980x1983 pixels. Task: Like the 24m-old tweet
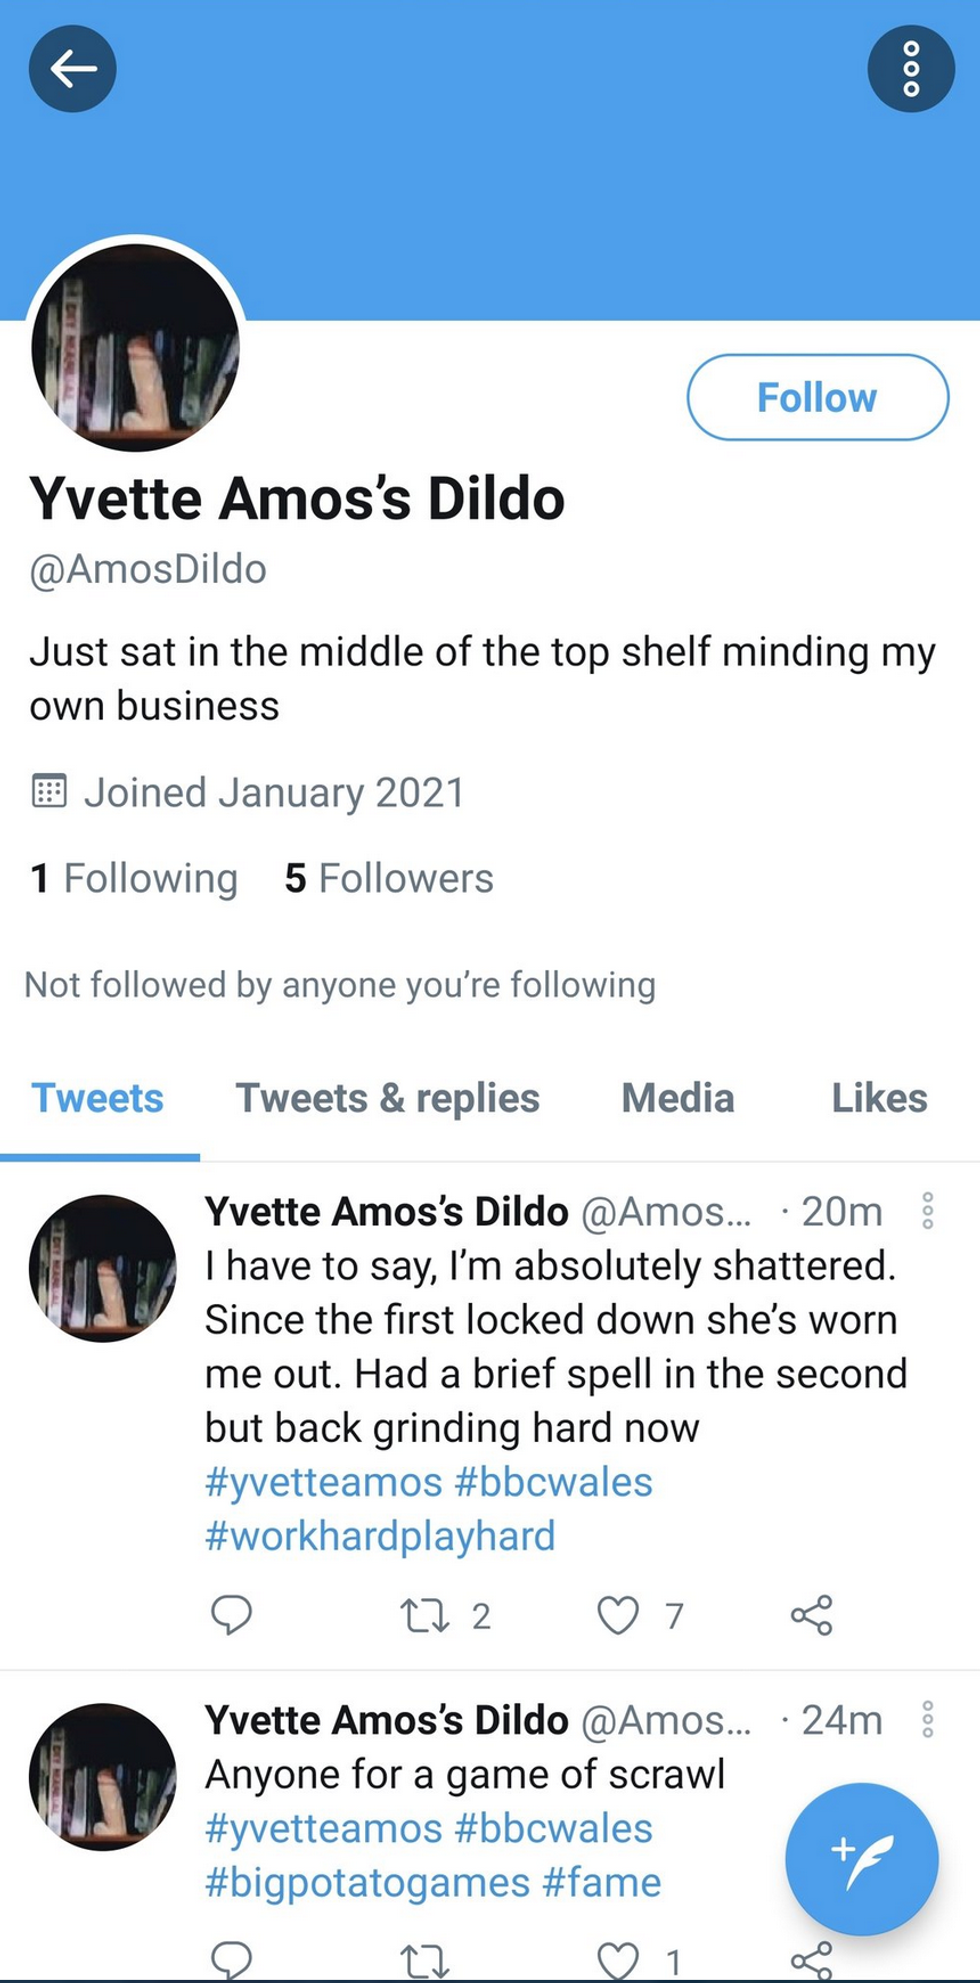pyautogui.click(x=618, y=1960)
